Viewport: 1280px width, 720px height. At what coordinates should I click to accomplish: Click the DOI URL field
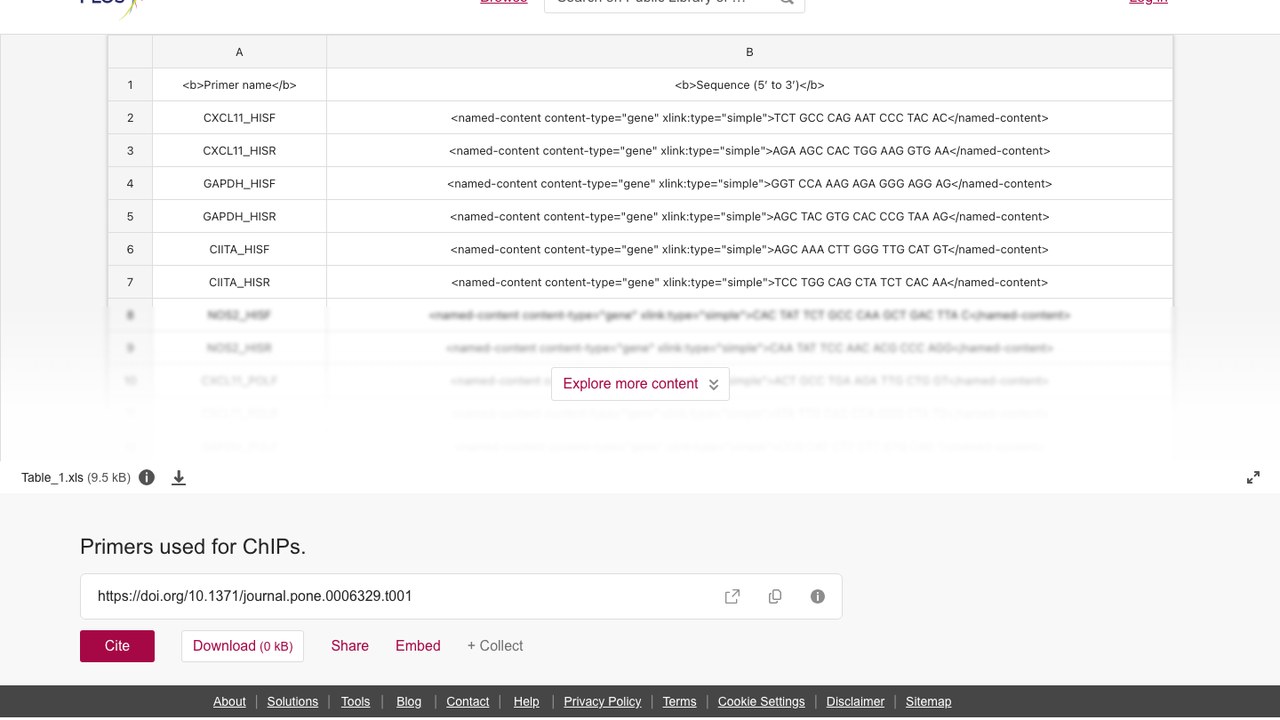coord(461,596)
